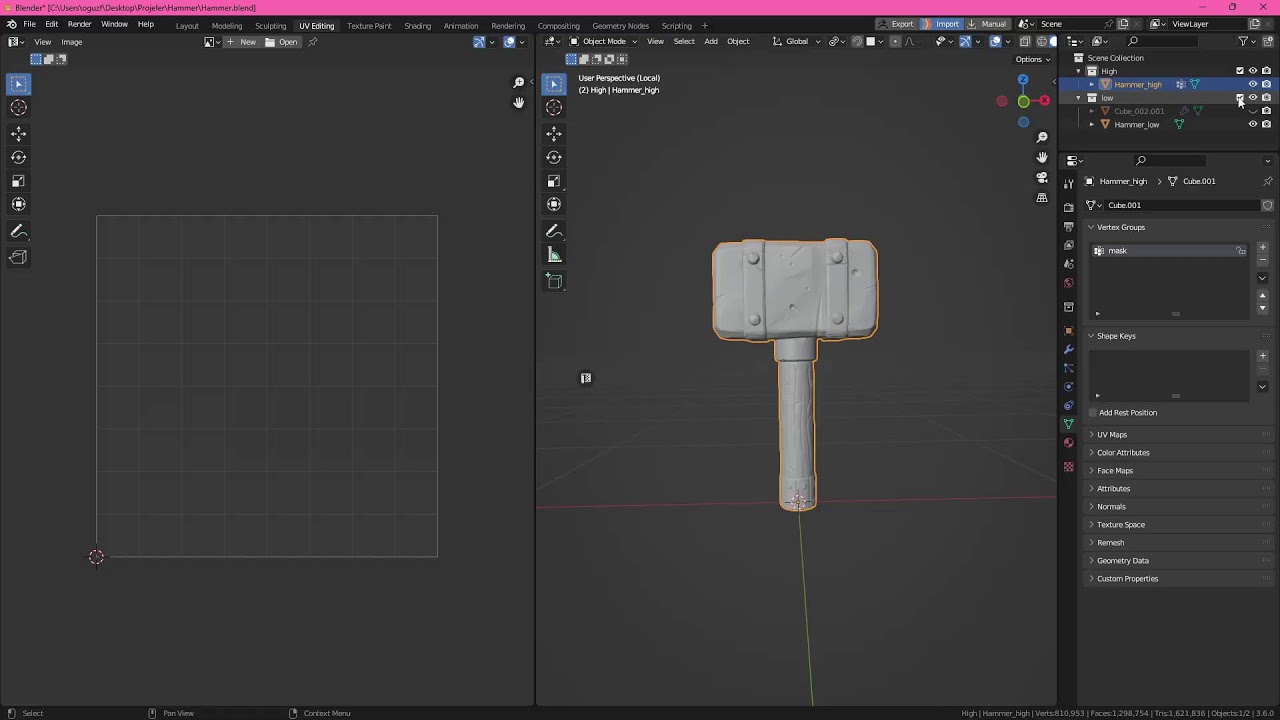Click the pan hand icon in 3D viewport
The image size is (1280, 720).
pos(1042,157)
